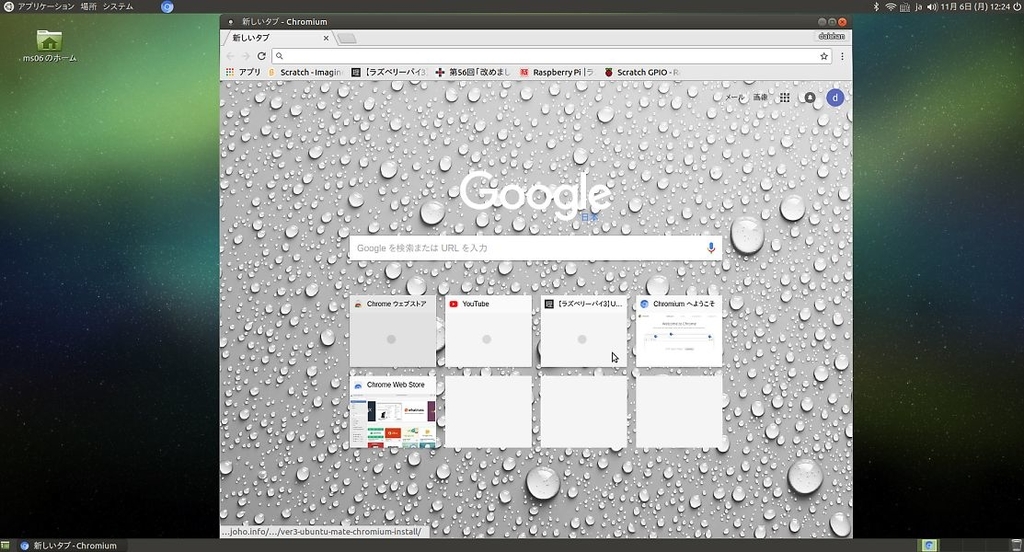Open the 場所 menu in the top panel
The width and height of the screenshot is (1024, 552).
click(x=88, y=7)
